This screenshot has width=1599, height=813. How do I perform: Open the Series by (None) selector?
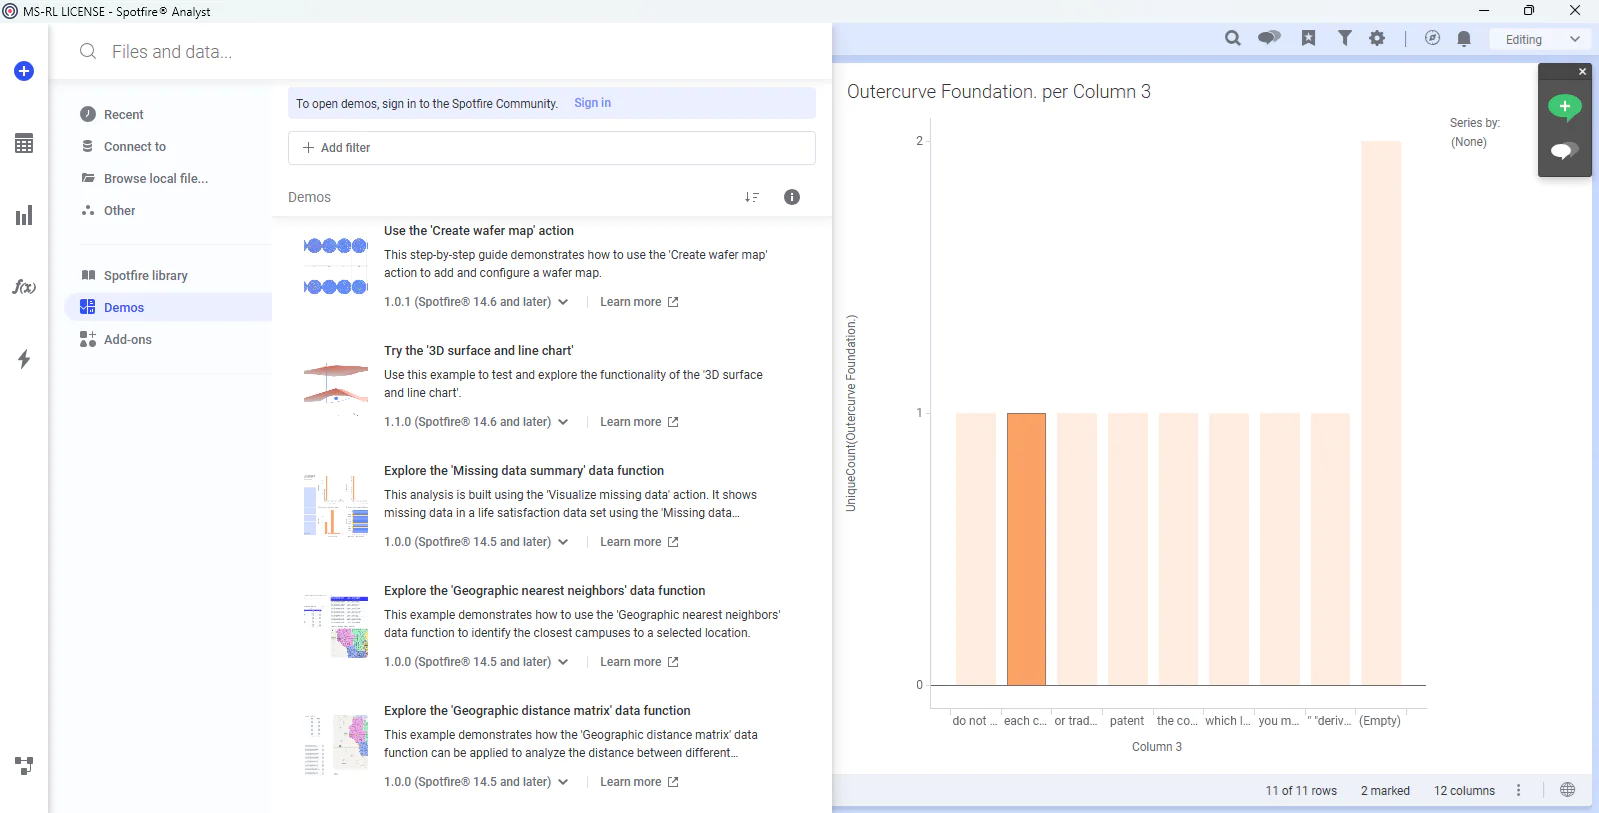coord(1469,142)
